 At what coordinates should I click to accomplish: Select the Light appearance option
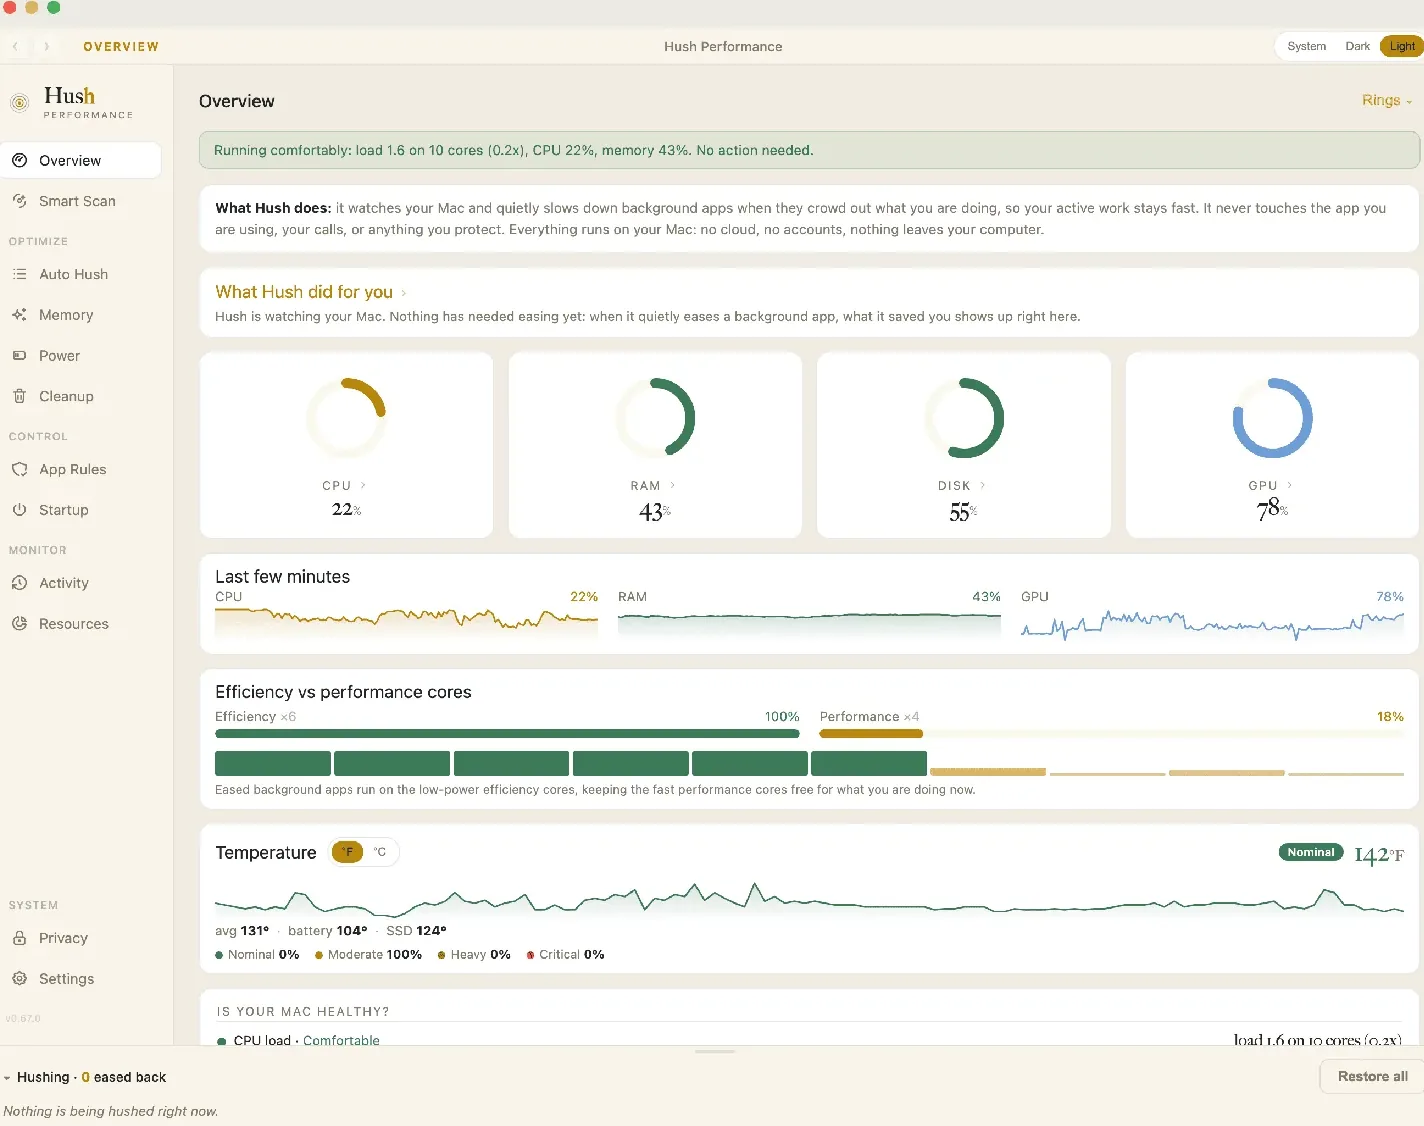pos(1402,46)
